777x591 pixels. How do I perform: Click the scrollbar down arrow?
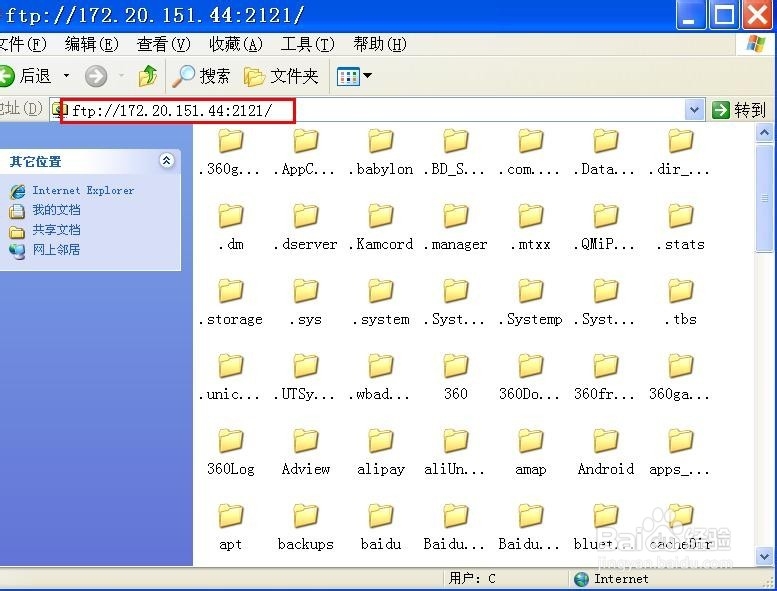[x=764, y=556]
